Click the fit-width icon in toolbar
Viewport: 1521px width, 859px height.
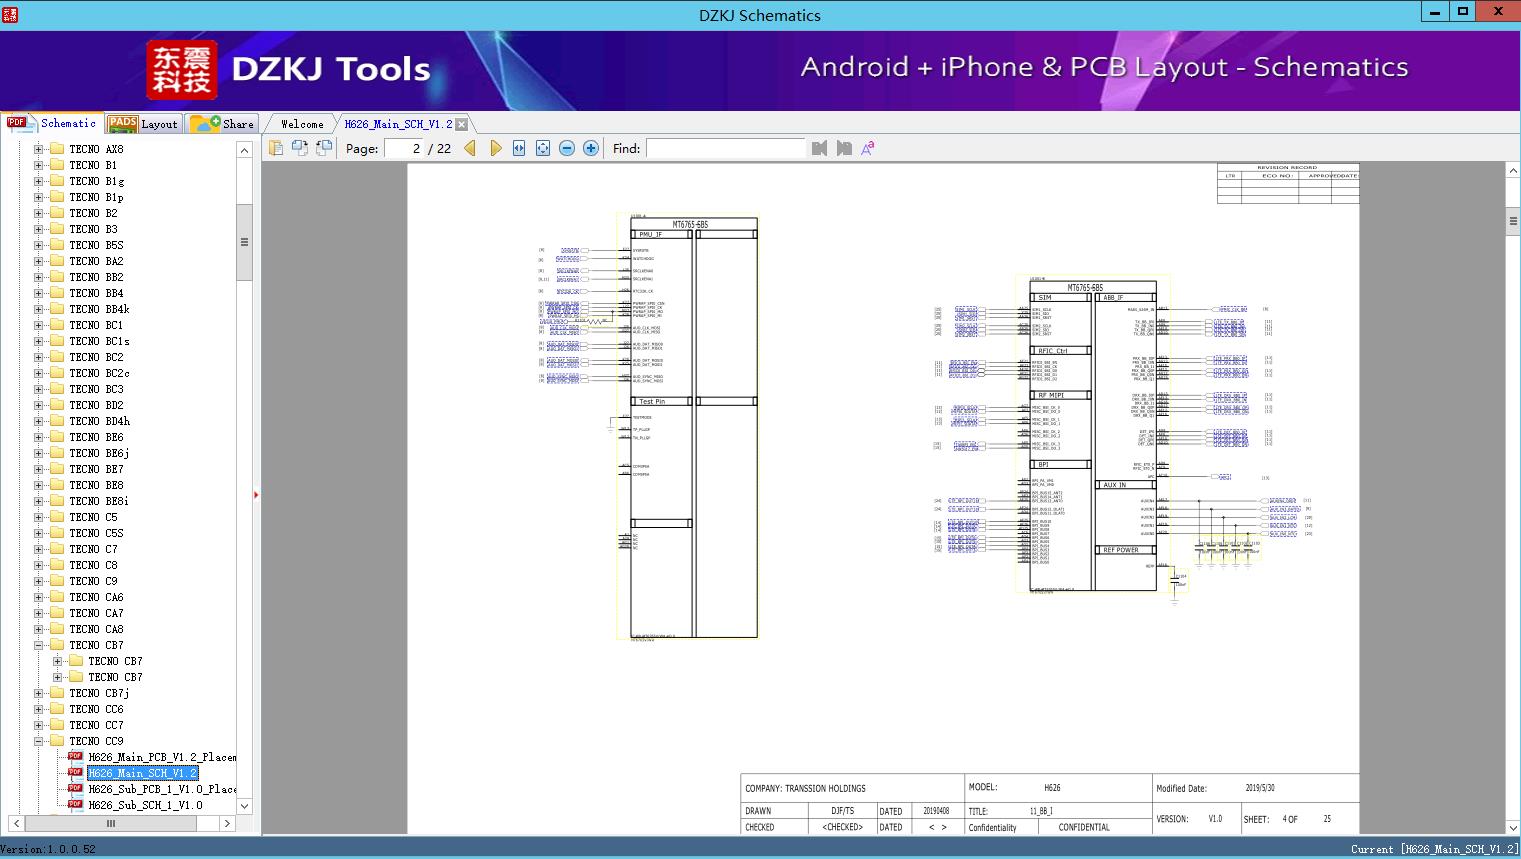click(519, 148)
